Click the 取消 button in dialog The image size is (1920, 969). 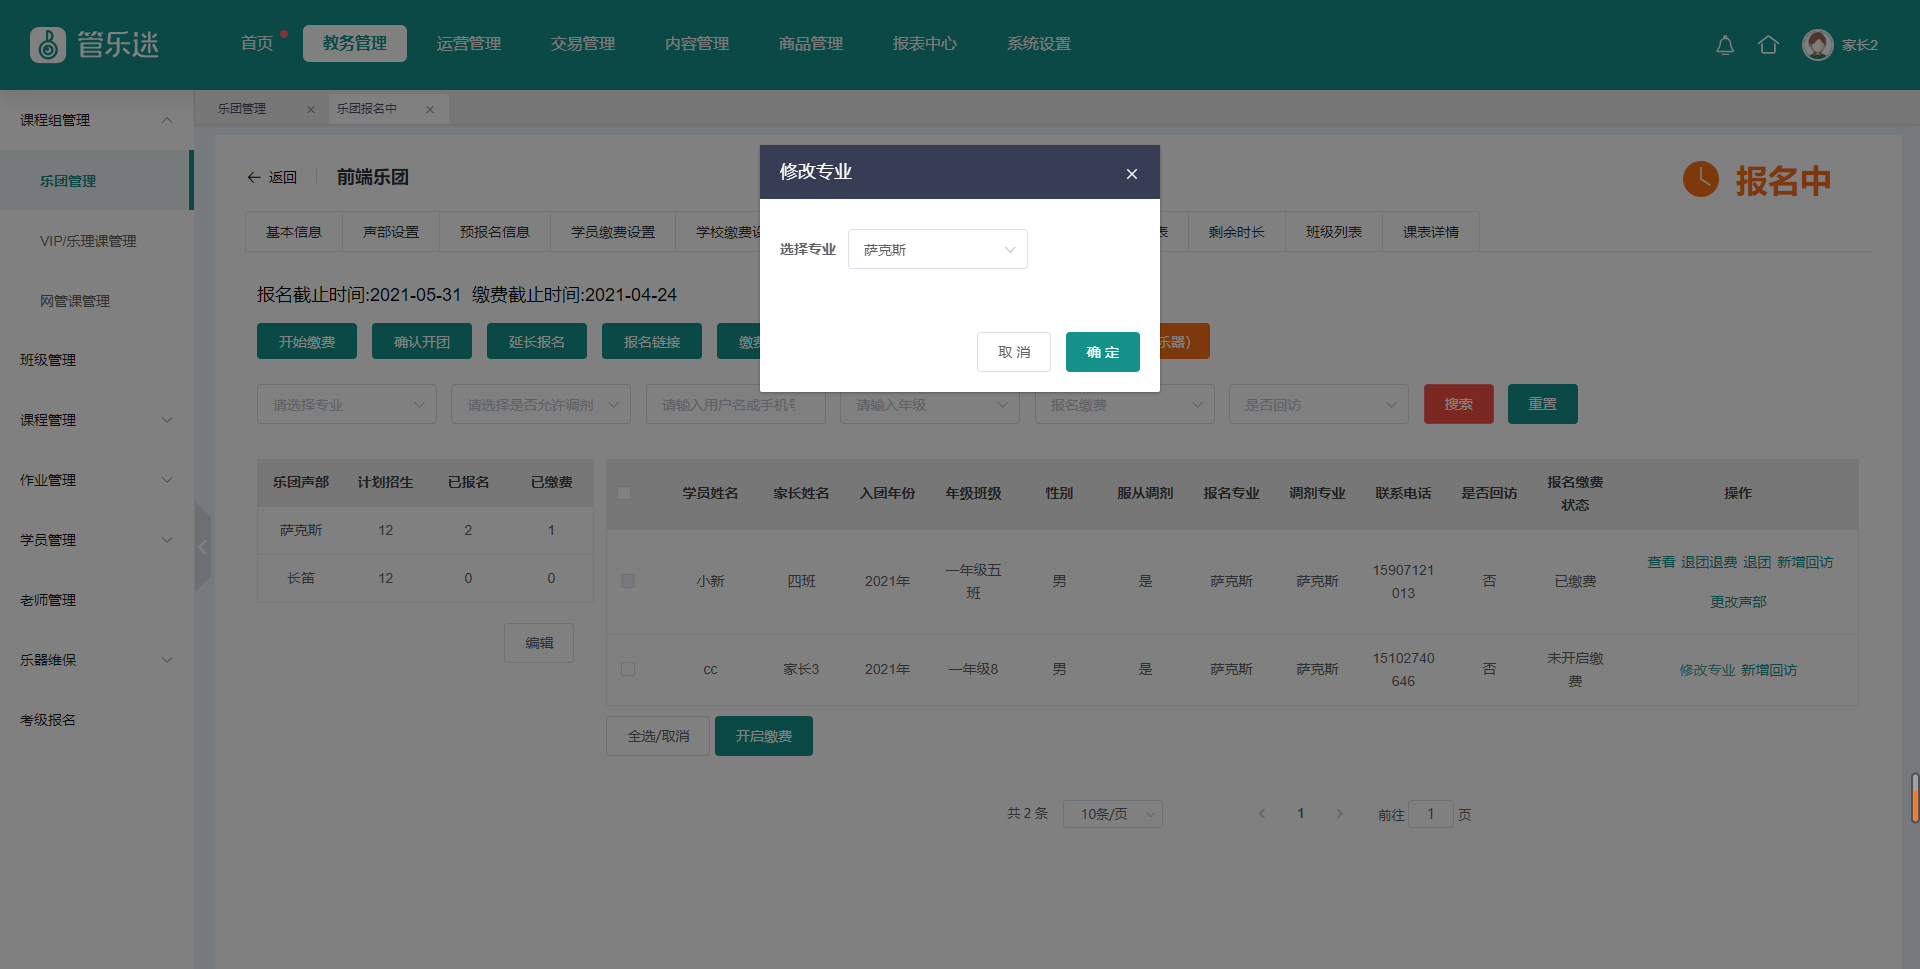tap(1013, 352)
